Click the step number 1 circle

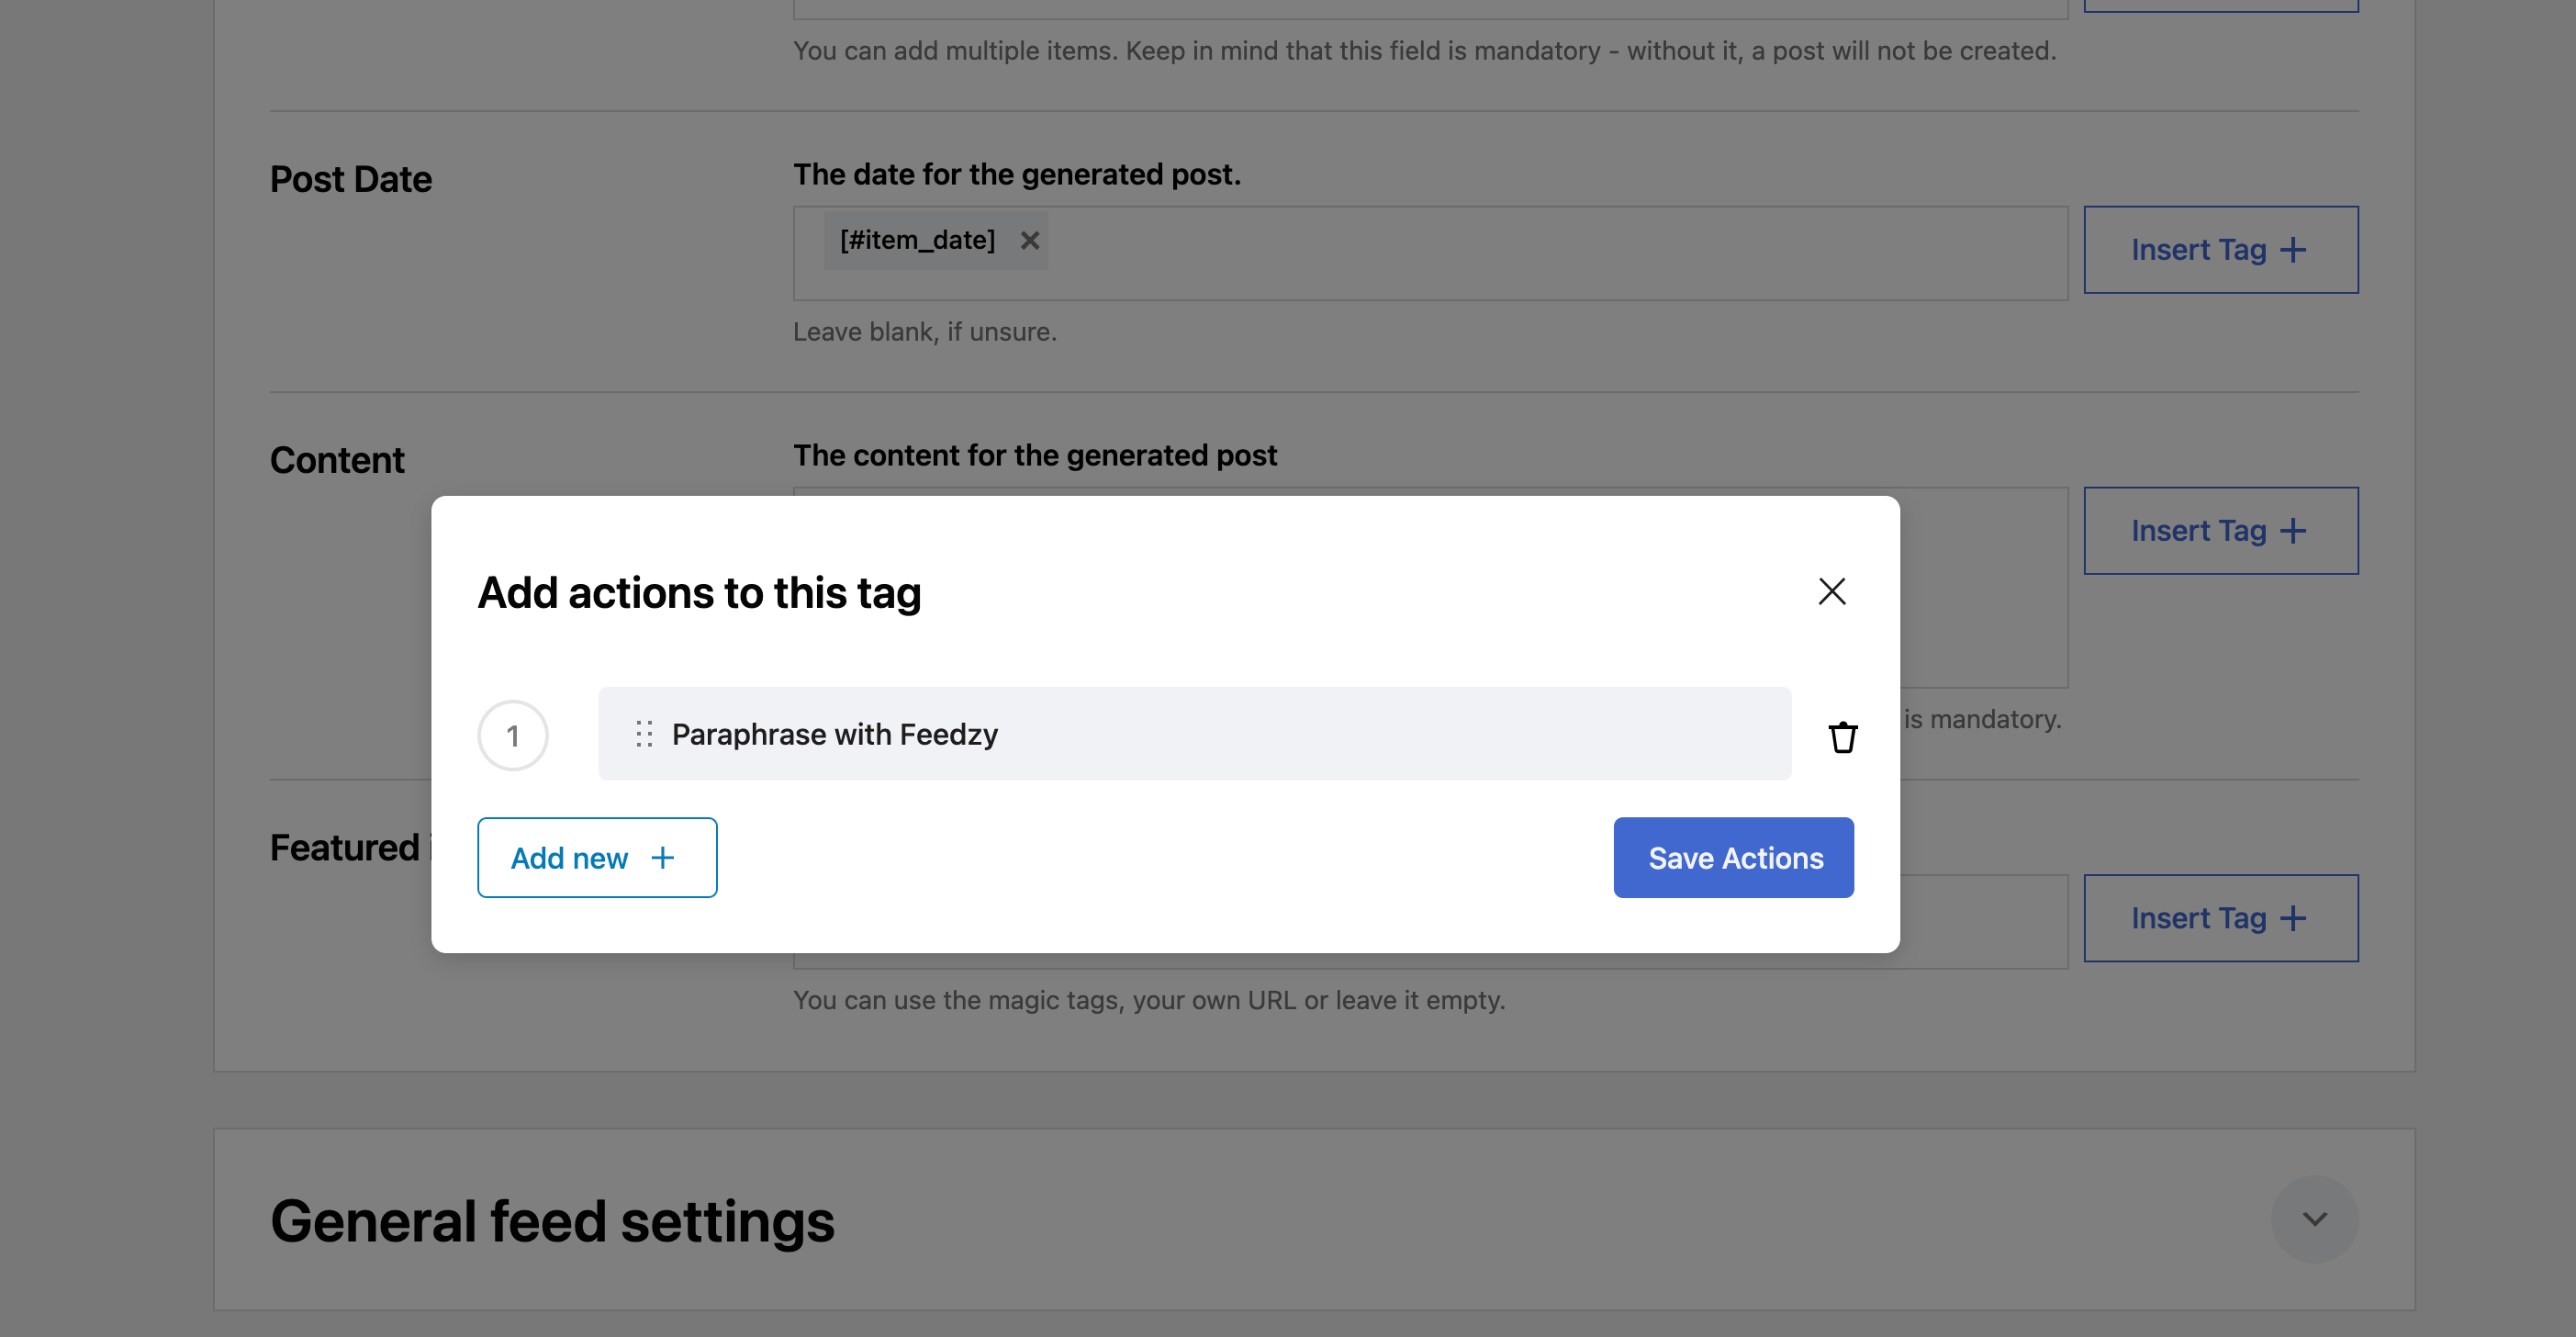pos(513,736)
